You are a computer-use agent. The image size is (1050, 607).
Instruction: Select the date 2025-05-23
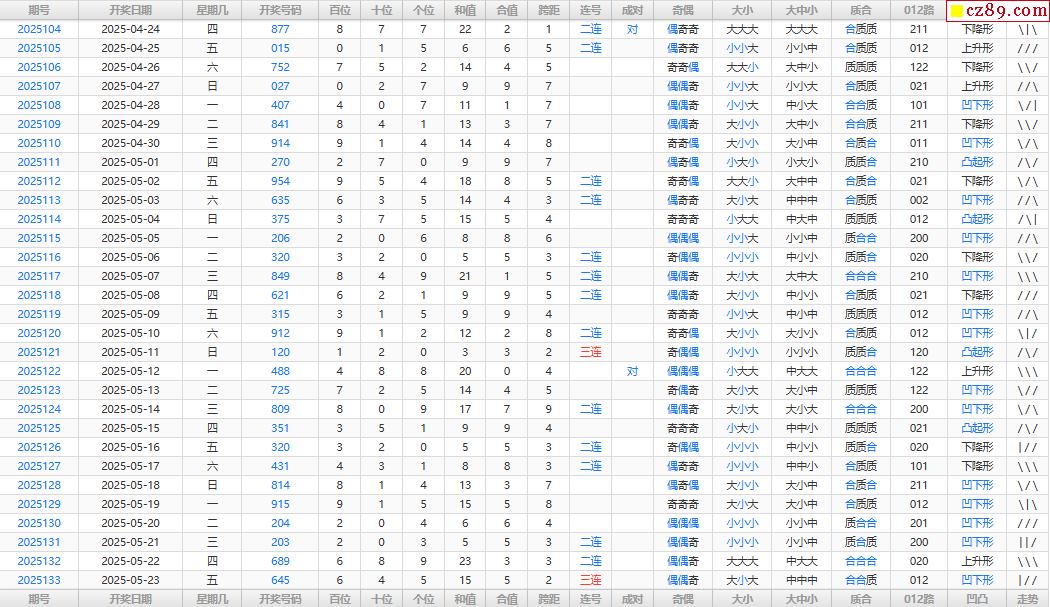131,580
